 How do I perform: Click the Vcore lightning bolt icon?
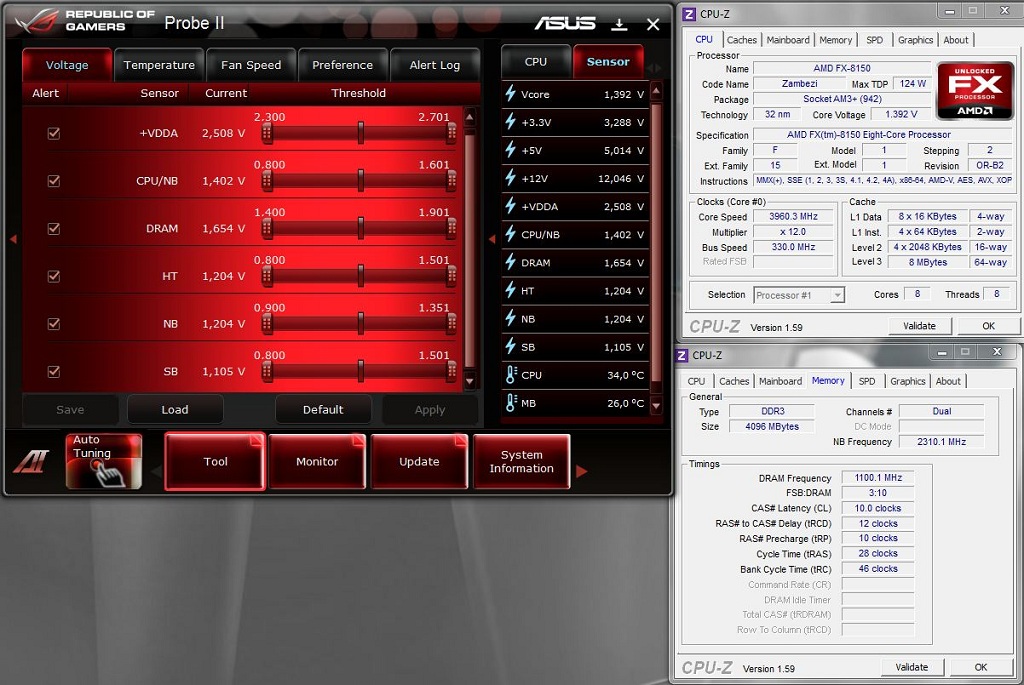pyautogui.click(x=510, y=93)
